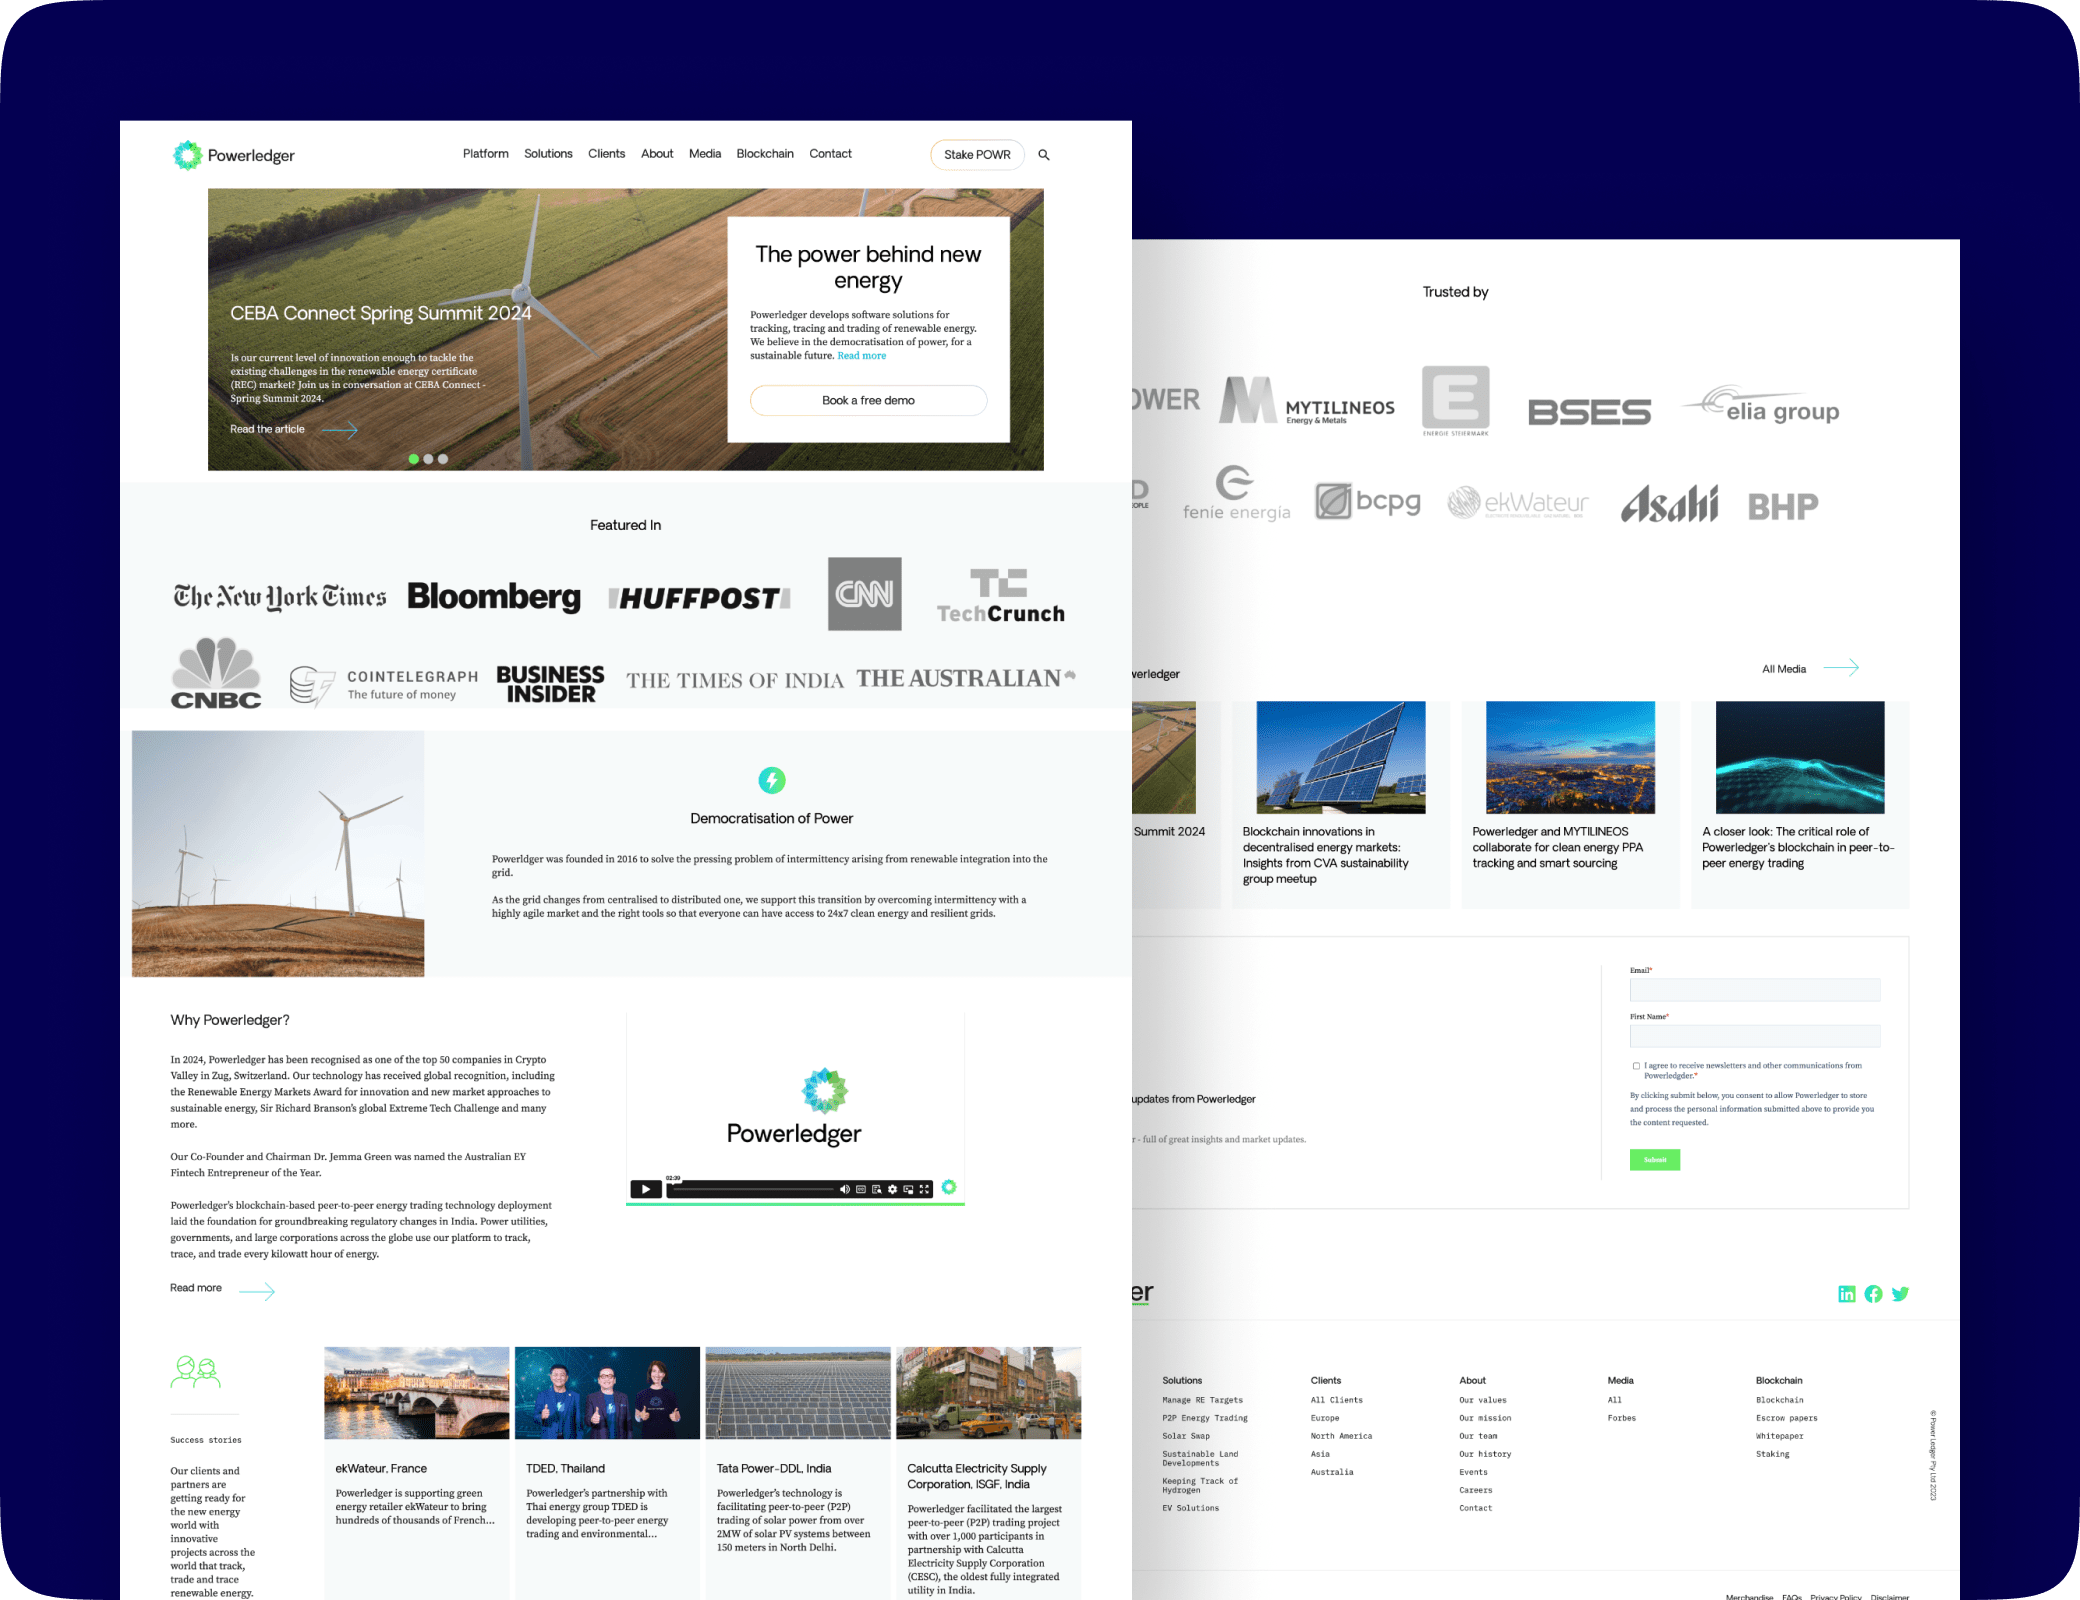Click the arrow beside Why Powerledger Read more
The height and width of the screenshot is (1600, 2080).
(257, 1291)
